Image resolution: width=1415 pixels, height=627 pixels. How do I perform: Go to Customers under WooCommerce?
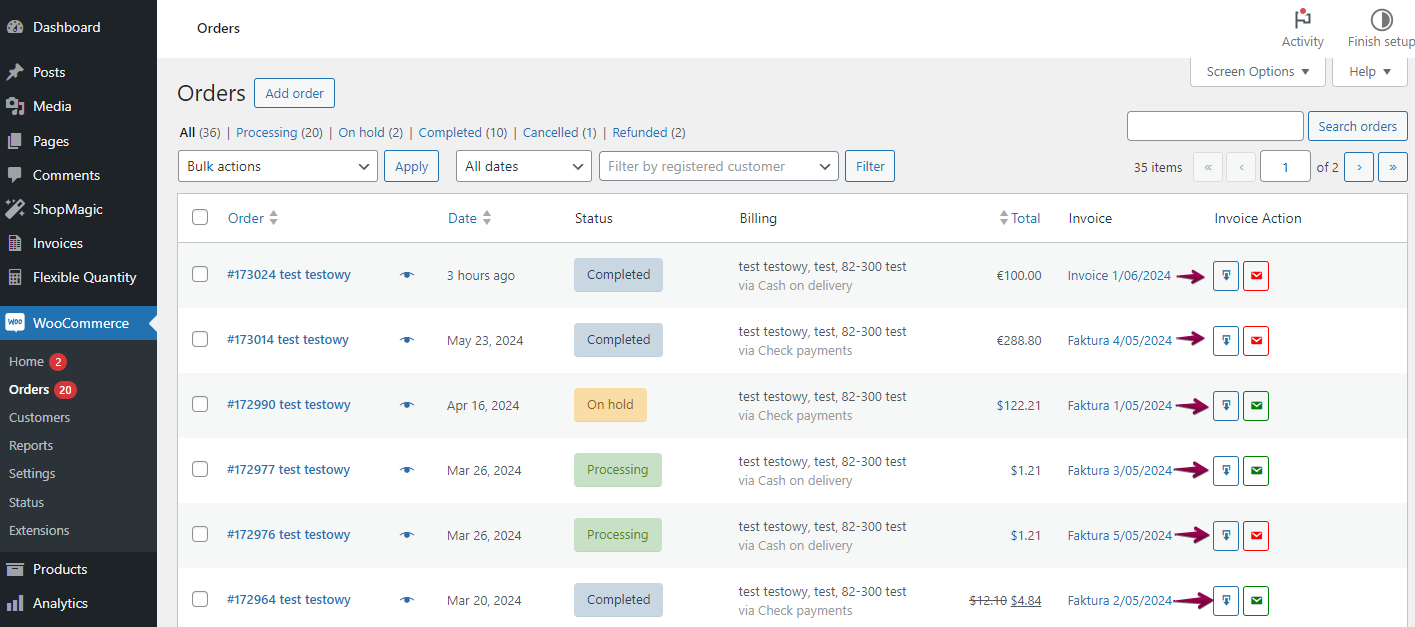[40, 418]
